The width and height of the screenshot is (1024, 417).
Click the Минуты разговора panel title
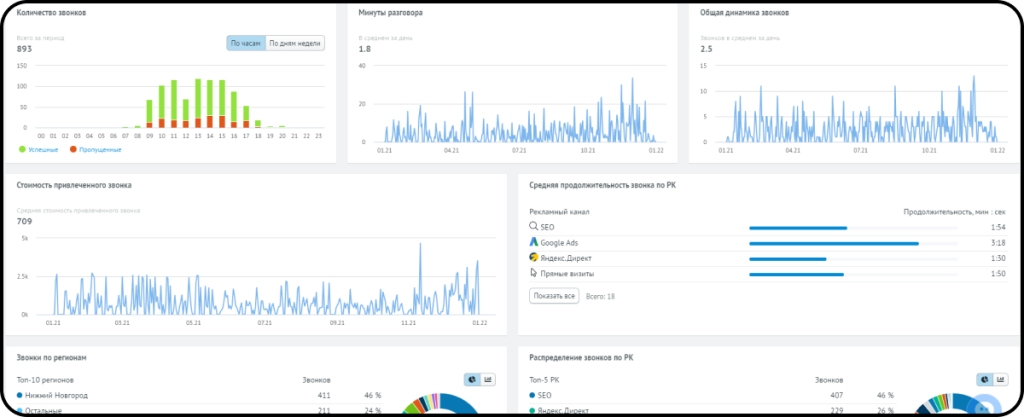391,12
